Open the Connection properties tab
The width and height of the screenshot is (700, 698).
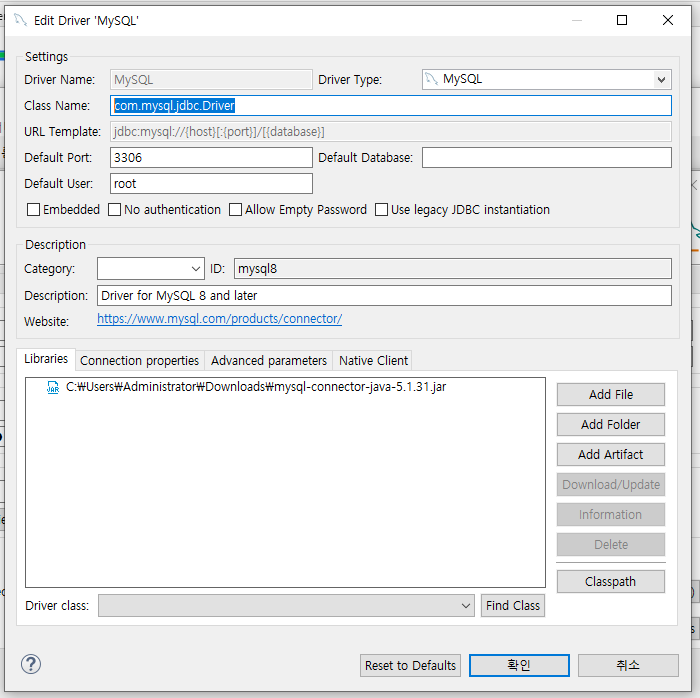[x=139, y=361]
